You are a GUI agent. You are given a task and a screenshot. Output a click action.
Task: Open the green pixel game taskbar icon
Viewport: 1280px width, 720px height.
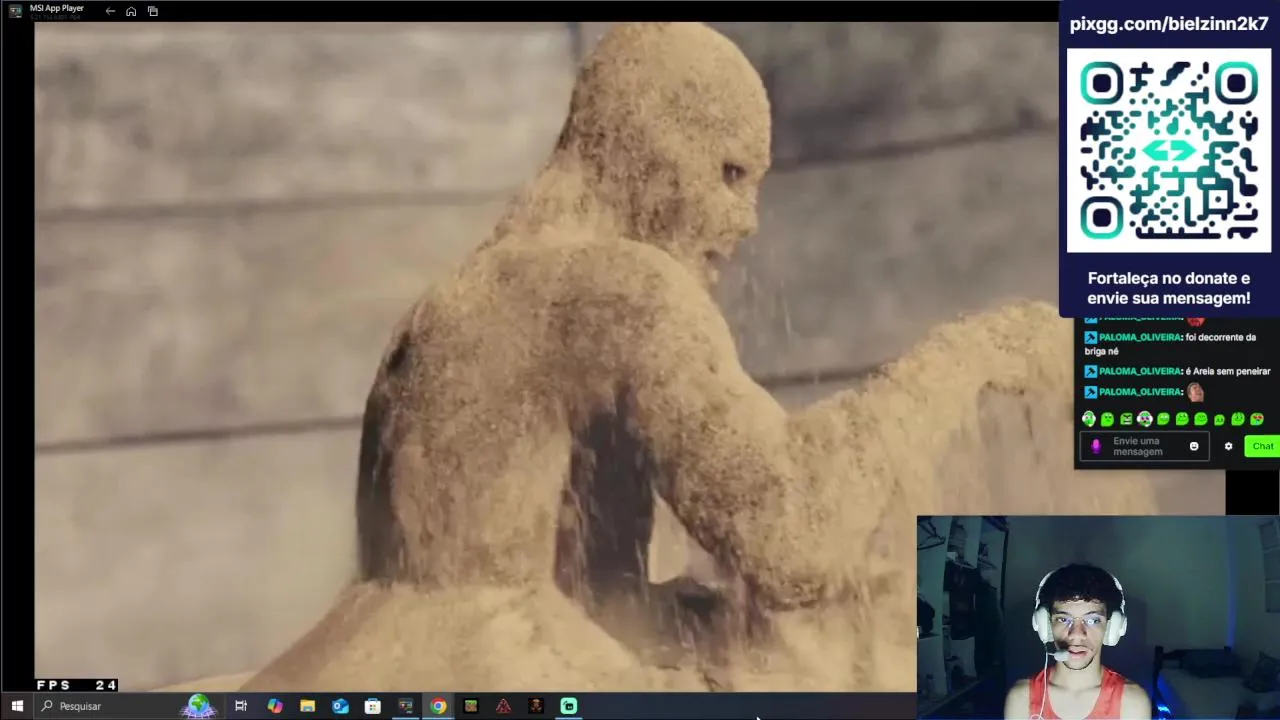(x=471, y=706)
